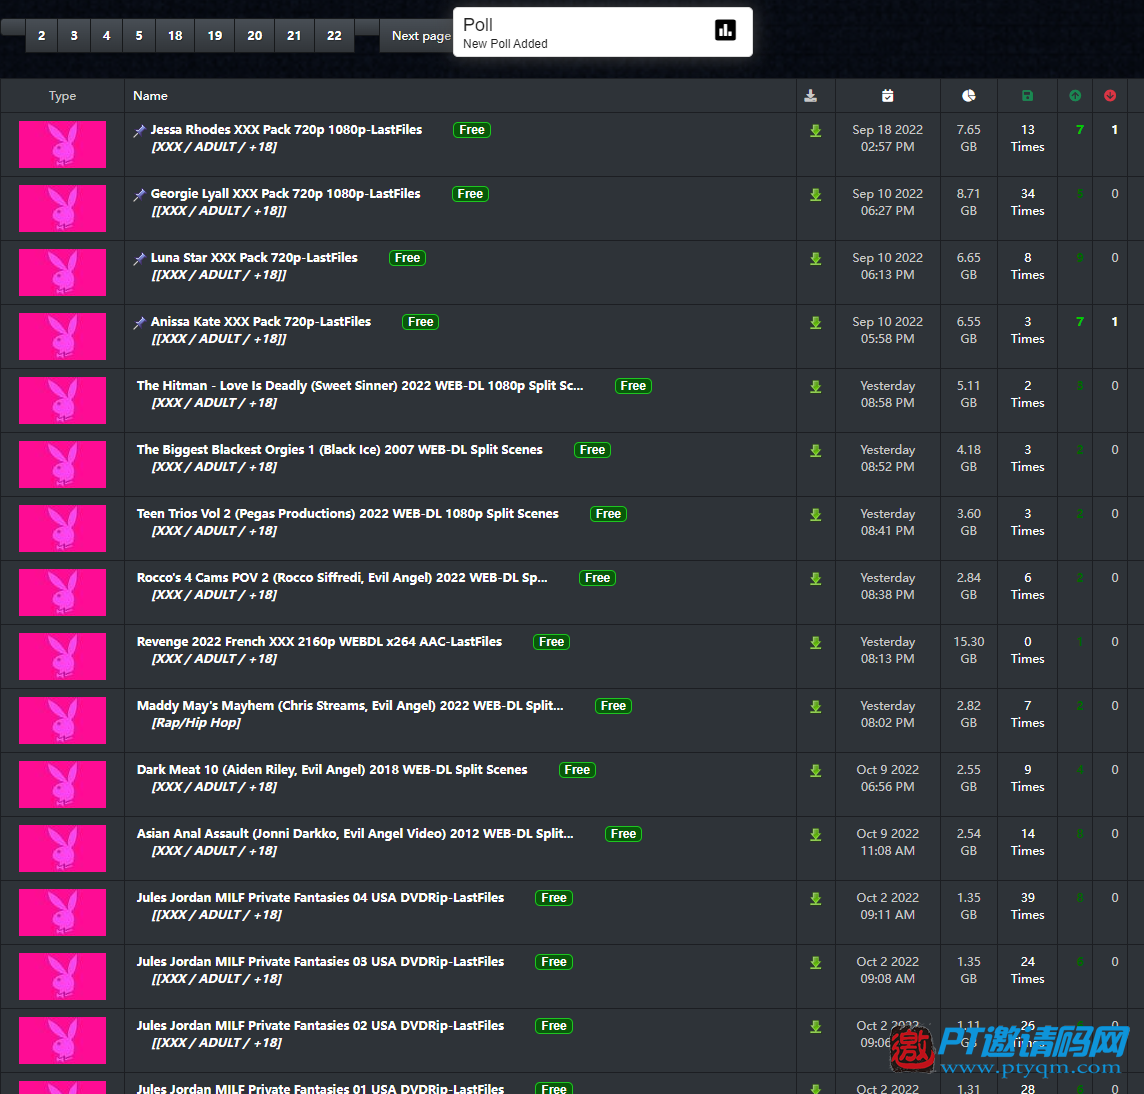The image size is (1144, 1094).
Task: Download Jessa Rhodes pack torrent via green arrow
Action: (x=816, y=131)
